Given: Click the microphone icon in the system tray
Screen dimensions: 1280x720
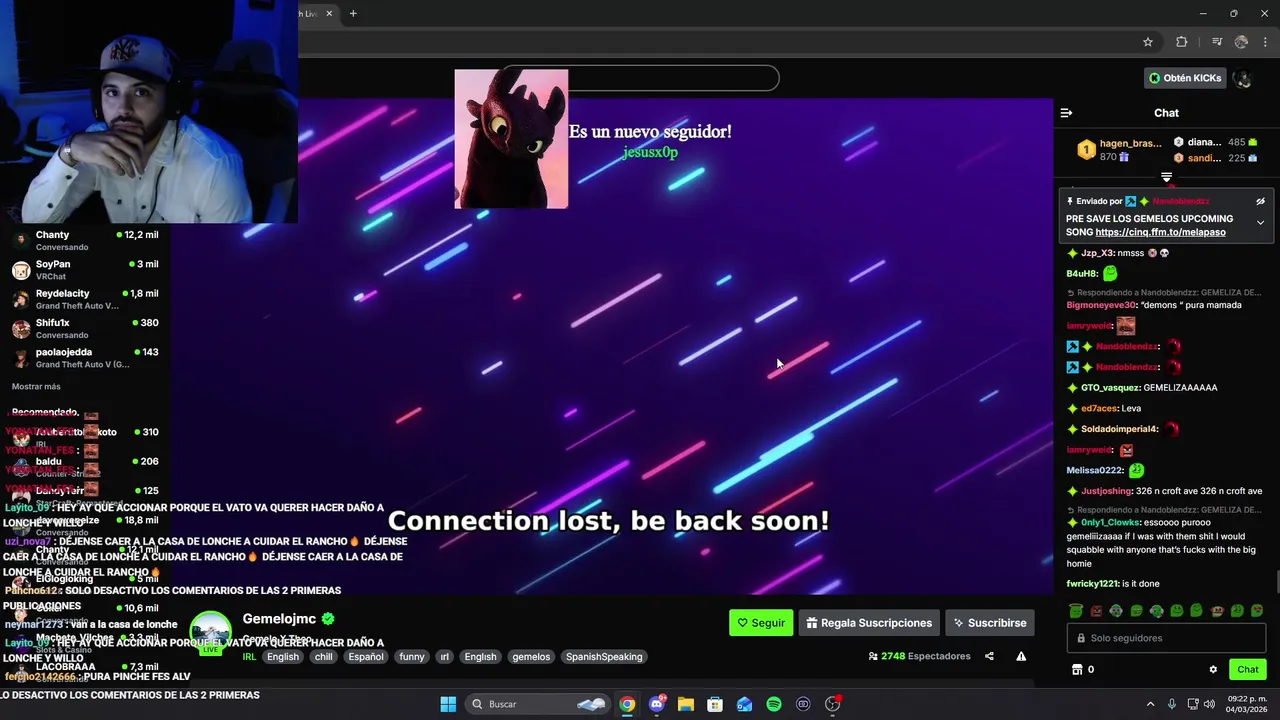Looking at the screenshot, I should click(1172, 704).
